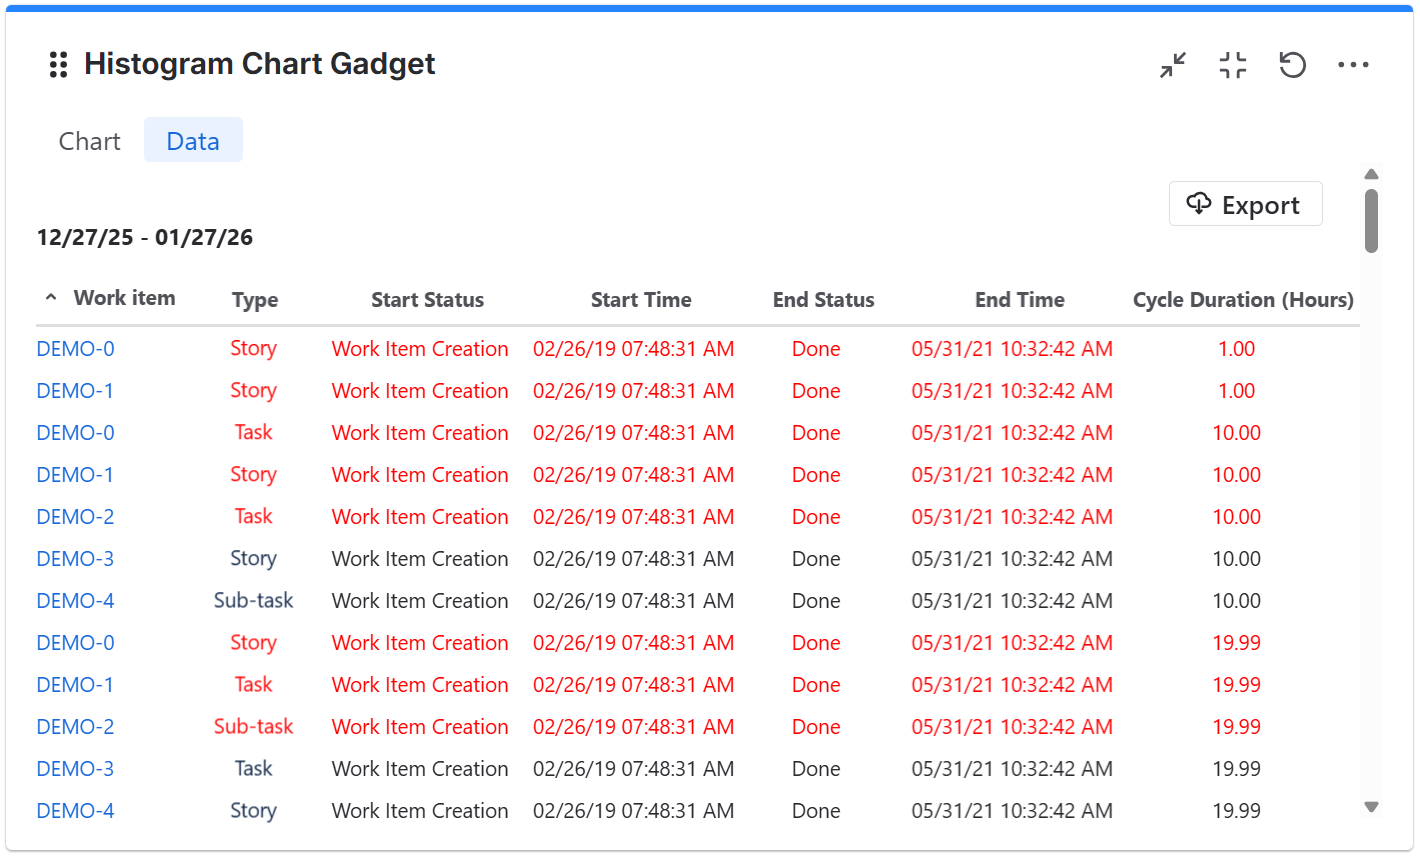Image resolution: width=1420 pixels, height=861 pixels.
Task: Grab the gadget drag handle beside the title
Action: tap(57, 64)
